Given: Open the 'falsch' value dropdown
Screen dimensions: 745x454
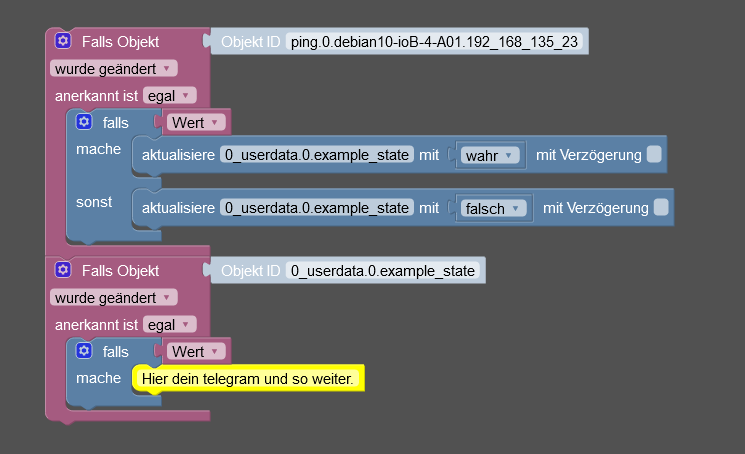Looking at the screenshot, I should [493, 208].
